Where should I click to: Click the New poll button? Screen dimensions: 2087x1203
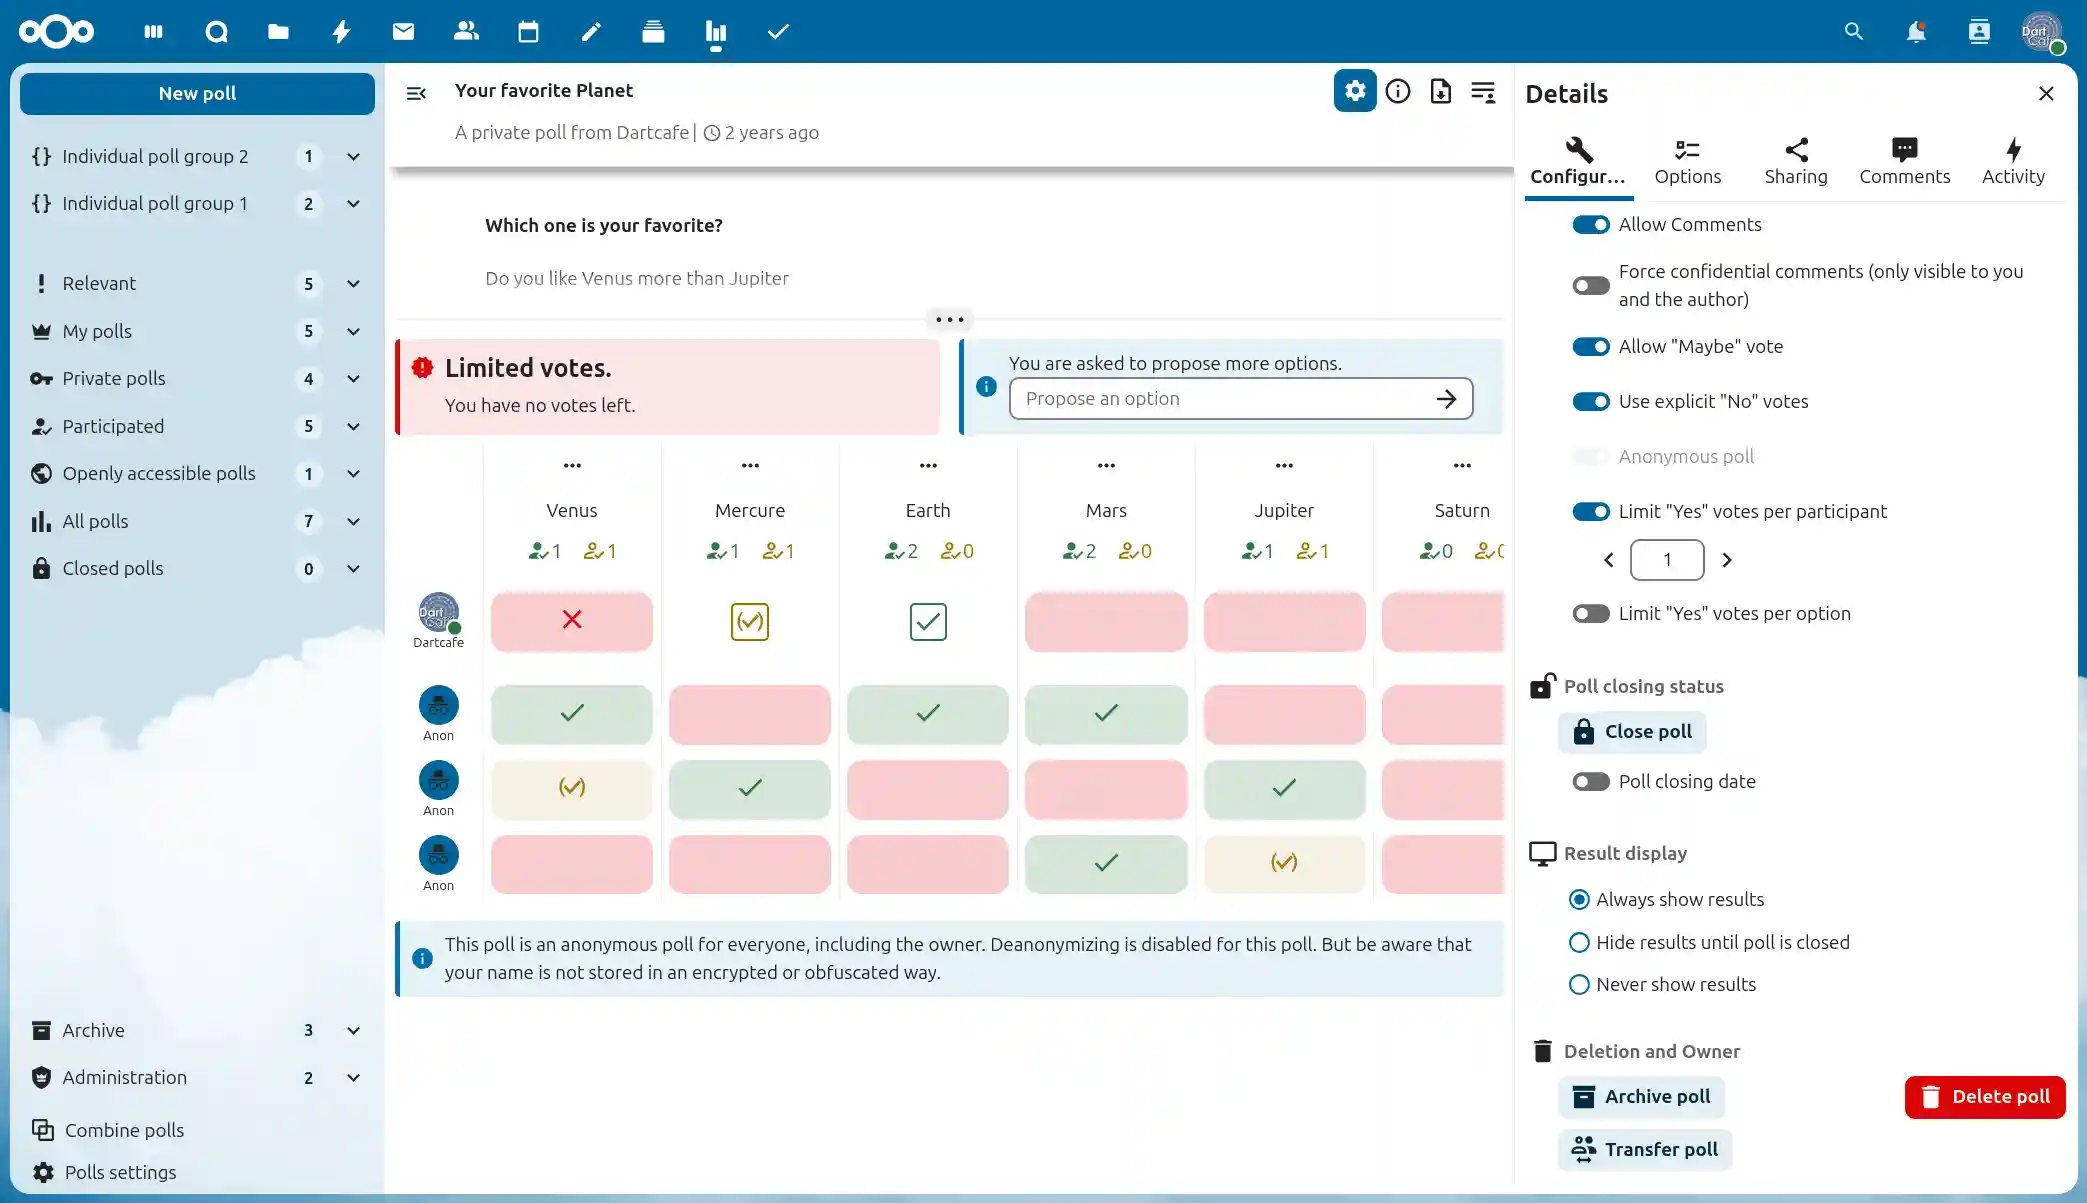pyautogui.click(x=197, y=94)
